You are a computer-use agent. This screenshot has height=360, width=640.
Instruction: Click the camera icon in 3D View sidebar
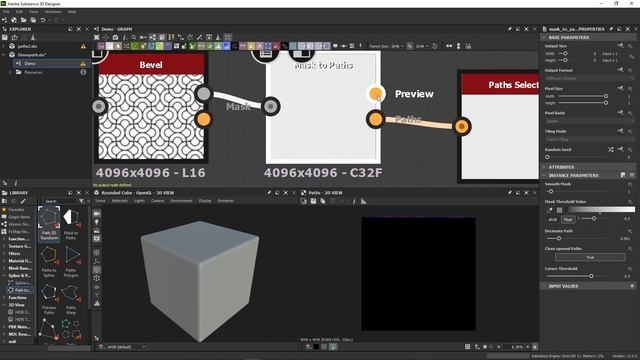click(97, 213)
